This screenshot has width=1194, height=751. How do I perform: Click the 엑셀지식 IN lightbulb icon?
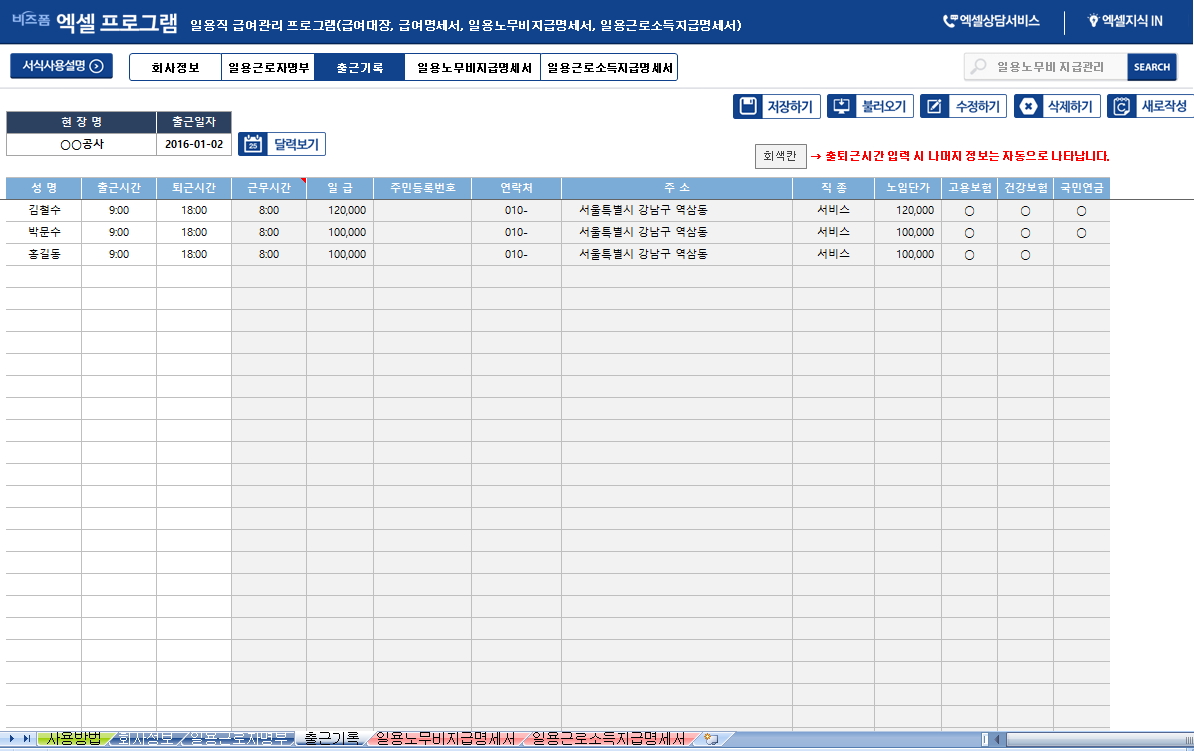[x=1093, y=21]
